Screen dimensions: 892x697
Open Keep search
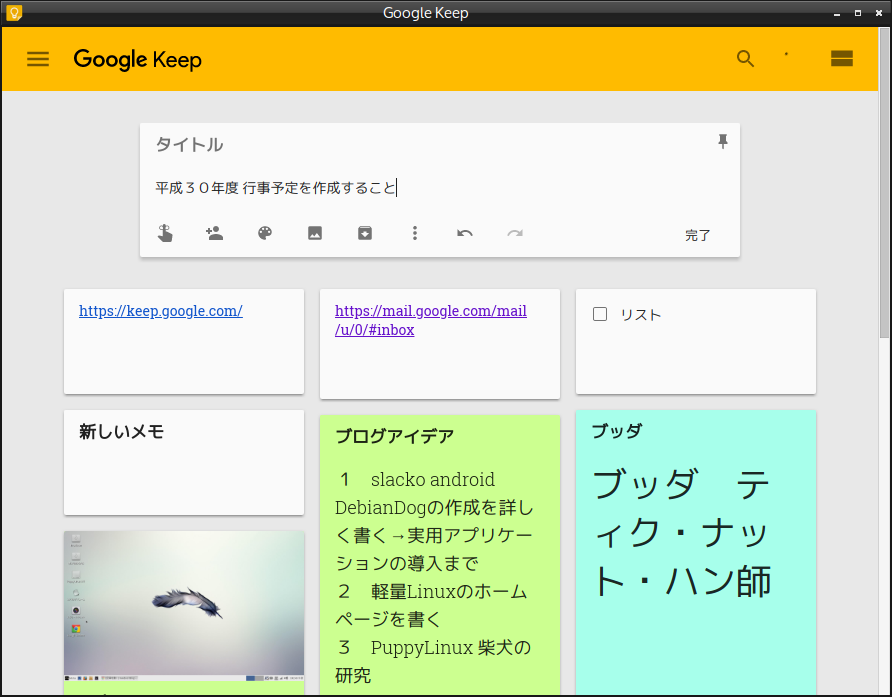[745, 59]
